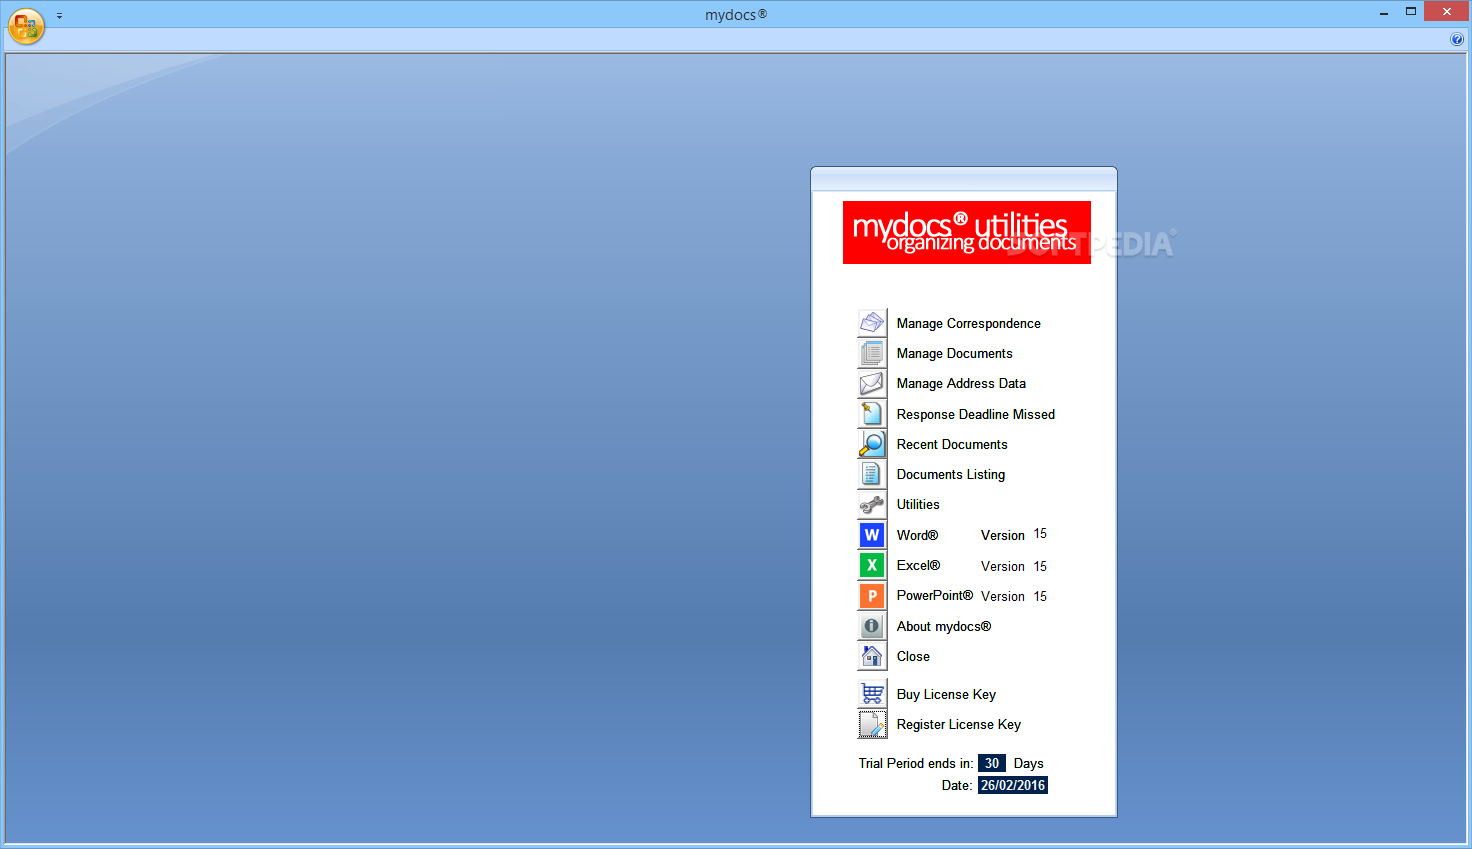Image resolution: width=1472 pixels, height=849 pixels.
Task: Select the Buy License Key label
Action: coord(946,694)
